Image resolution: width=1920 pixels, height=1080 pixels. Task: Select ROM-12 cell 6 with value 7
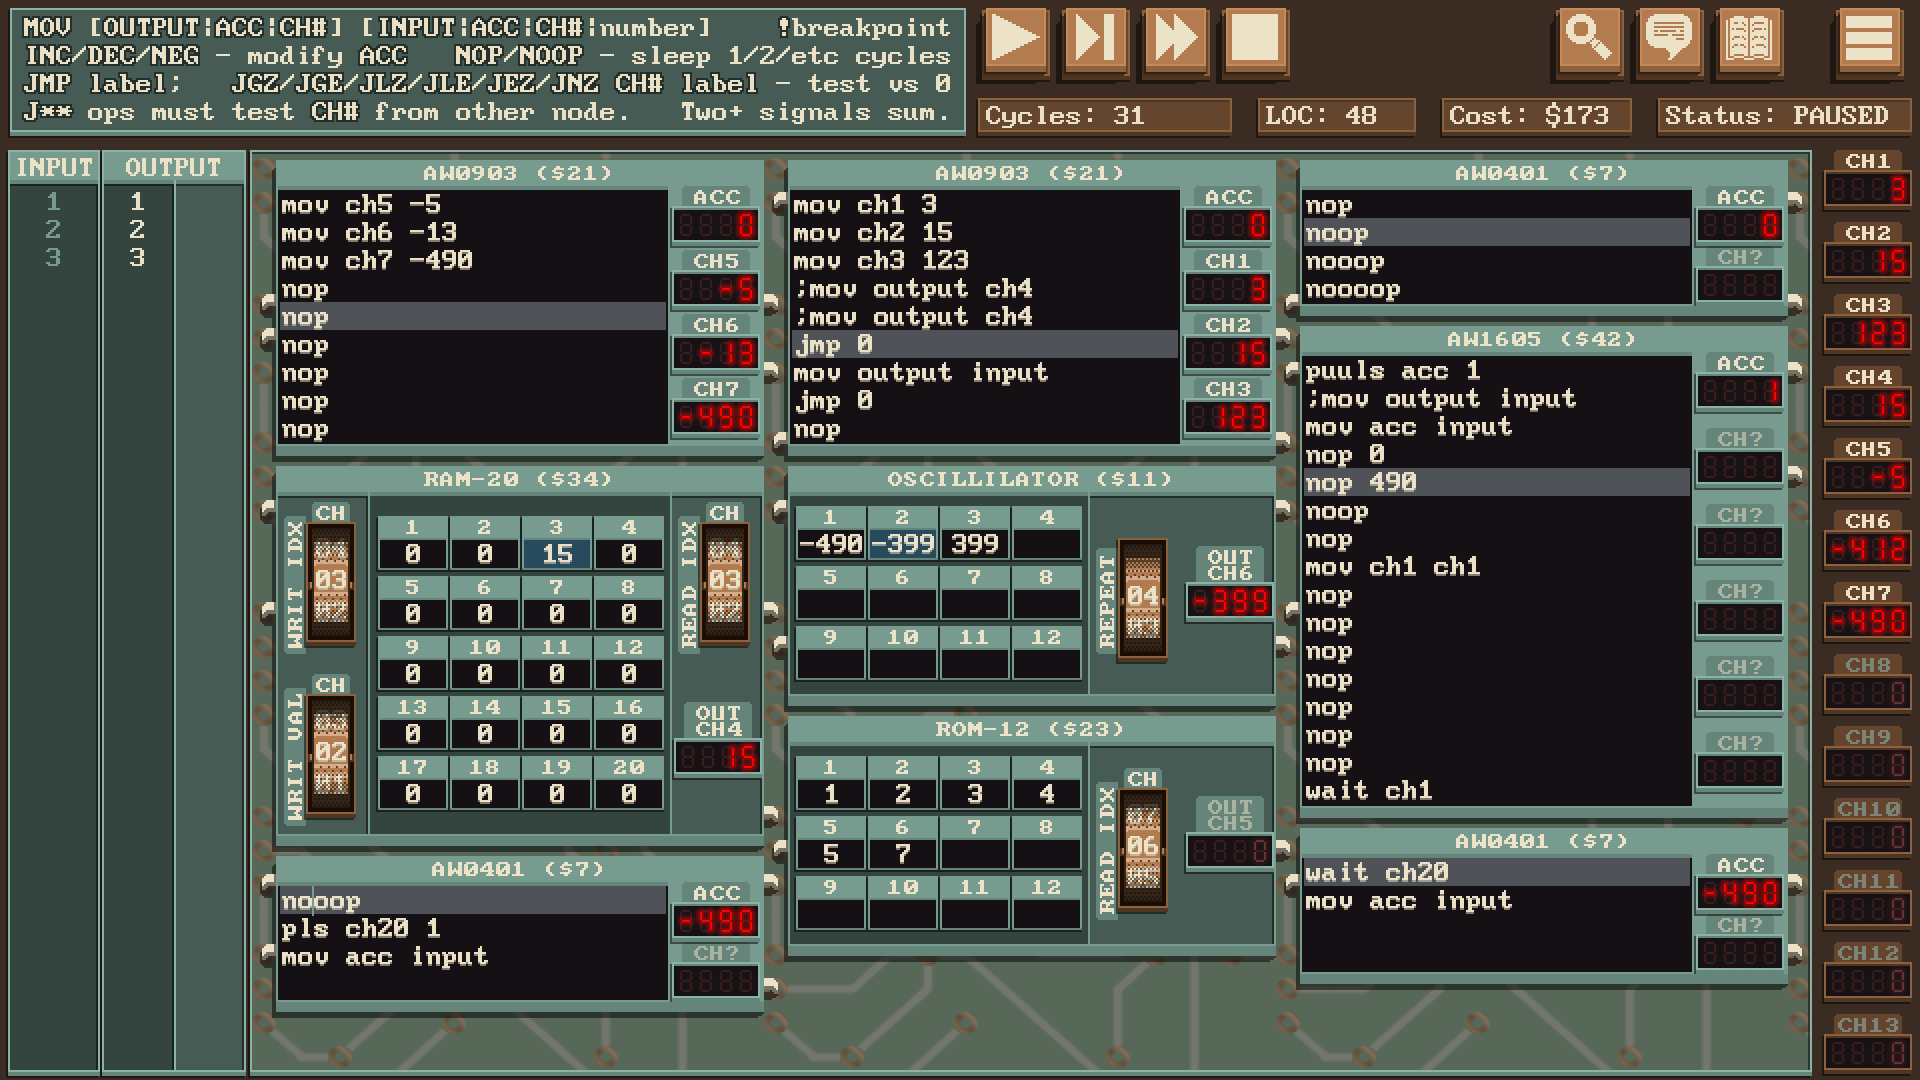[x=902, y=853]
